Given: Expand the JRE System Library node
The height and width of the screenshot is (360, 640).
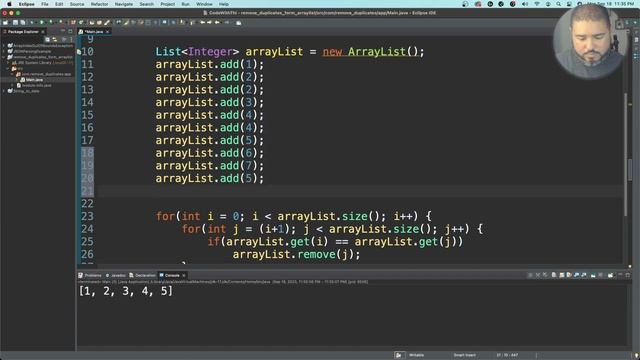Looking at the screenshot, I should [8, 63].
